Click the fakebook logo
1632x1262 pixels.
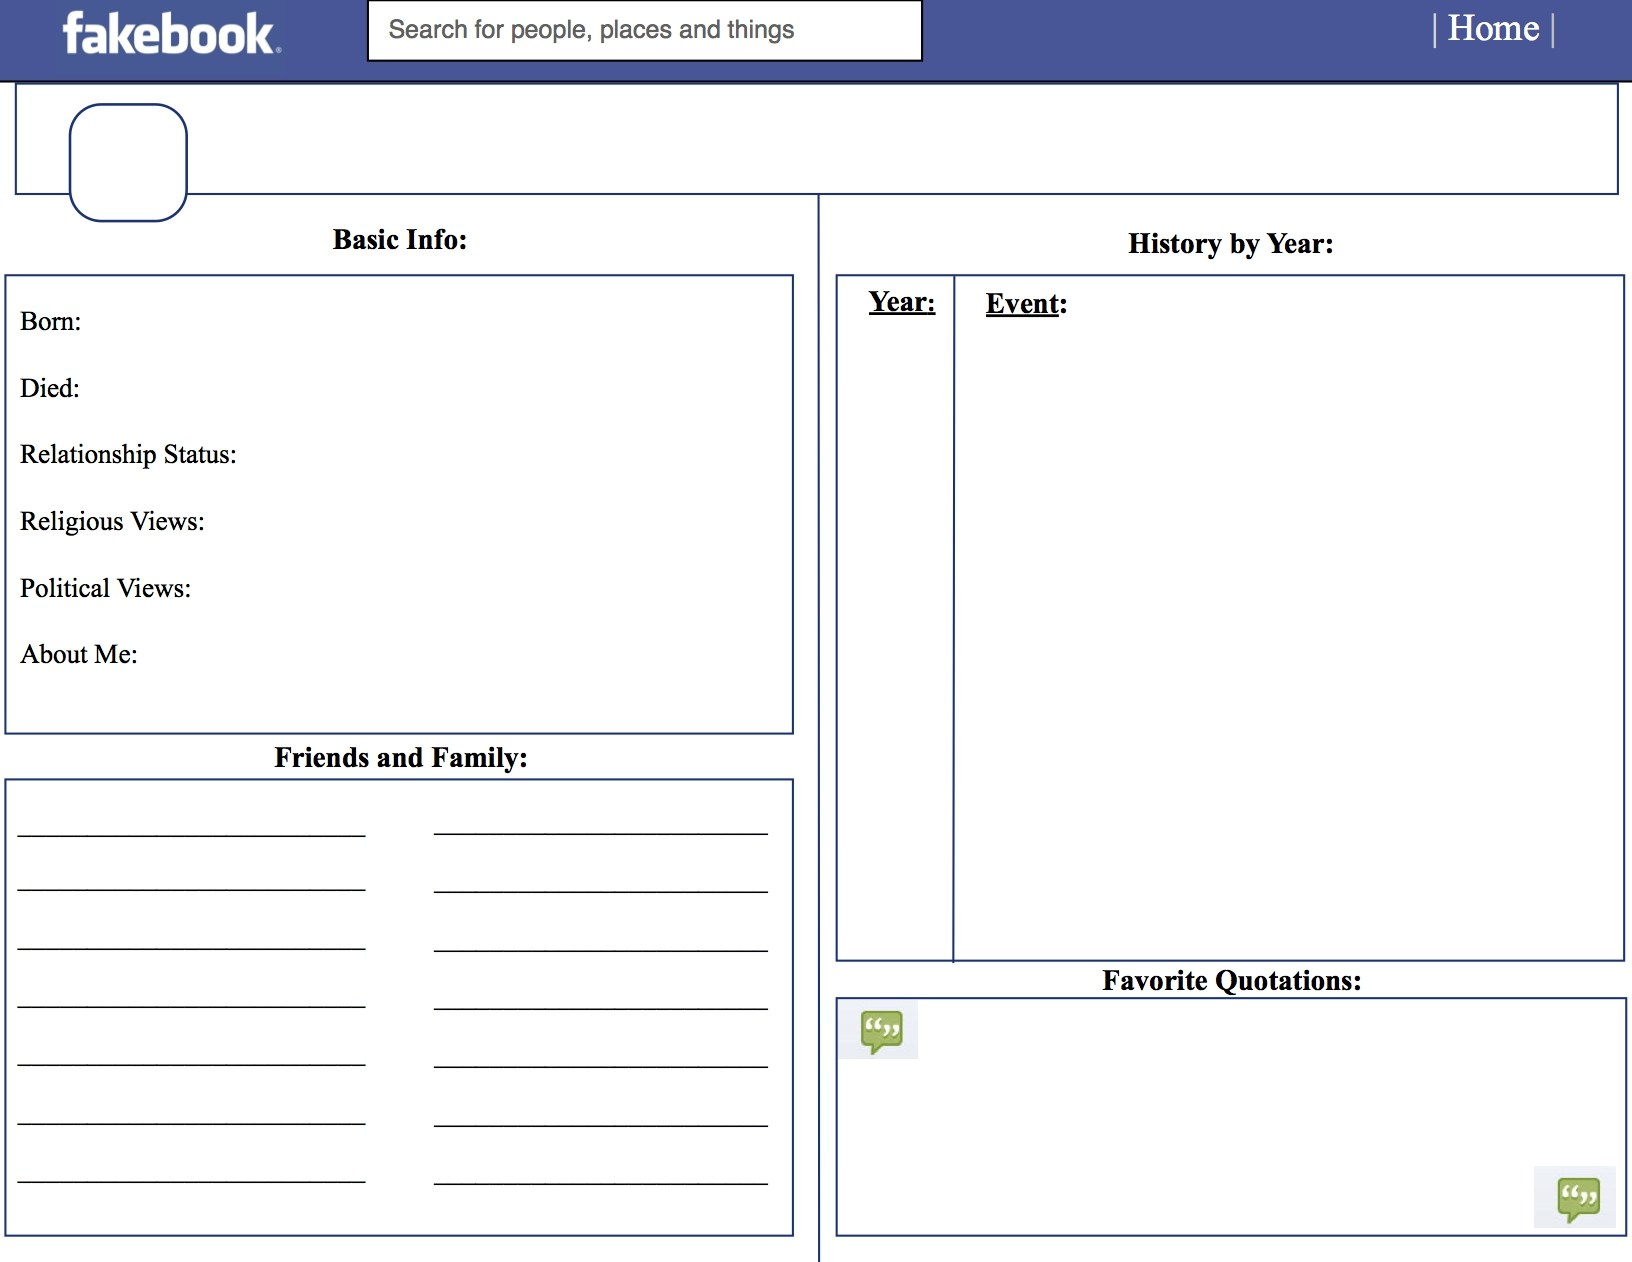point(172,33)
